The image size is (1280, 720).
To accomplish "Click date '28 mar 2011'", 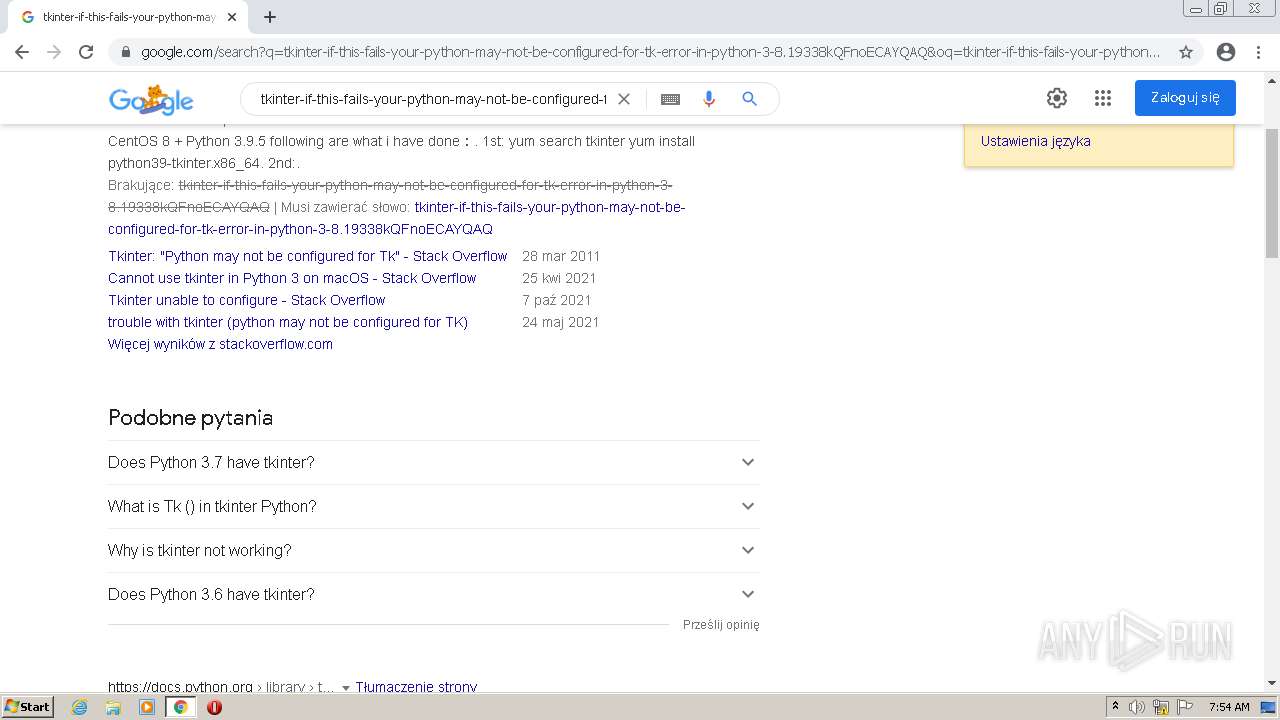I will click(x=561, y=256).
